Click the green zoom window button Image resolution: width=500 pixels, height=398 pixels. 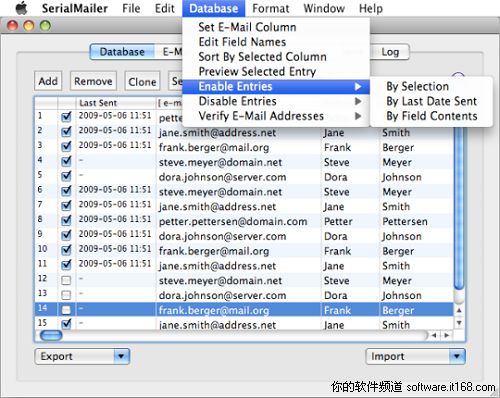45,26
